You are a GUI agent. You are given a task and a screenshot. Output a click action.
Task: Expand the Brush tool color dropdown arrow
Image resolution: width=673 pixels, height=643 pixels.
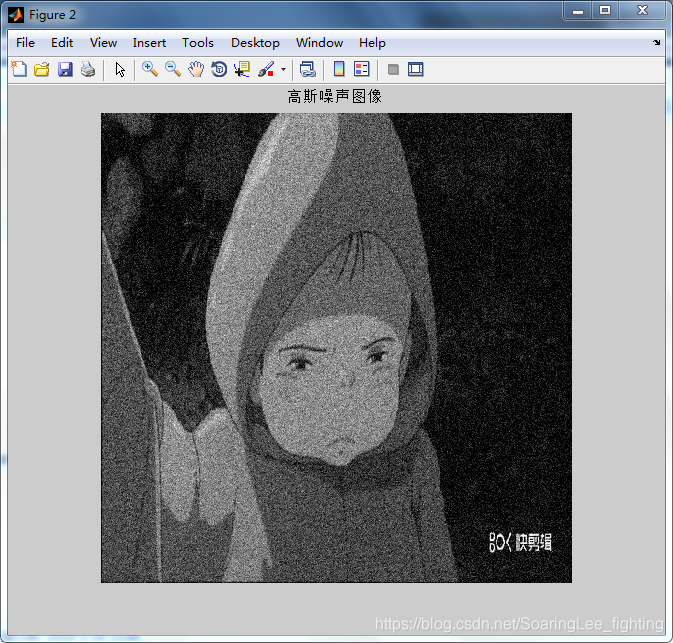coord(283,69)
